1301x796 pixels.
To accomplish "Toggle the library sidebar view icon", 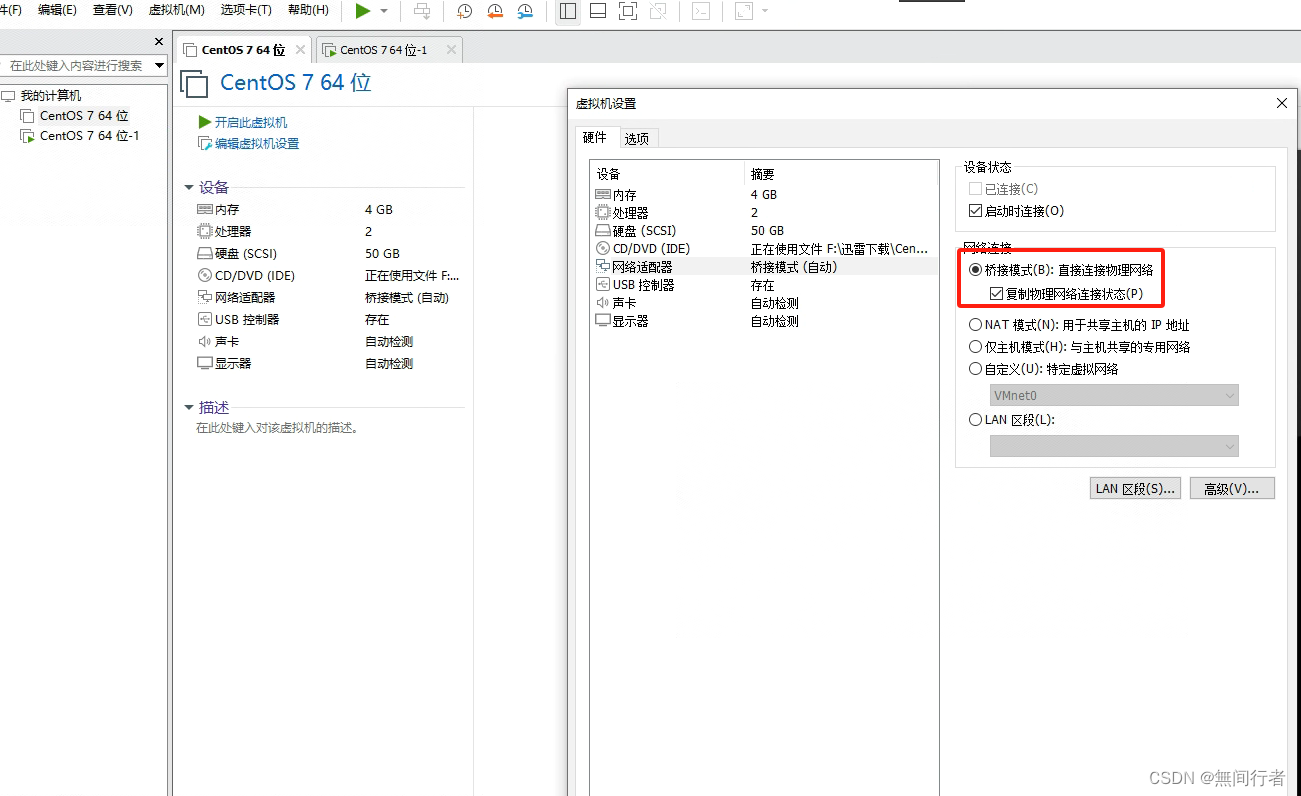I will click(568, 11).
